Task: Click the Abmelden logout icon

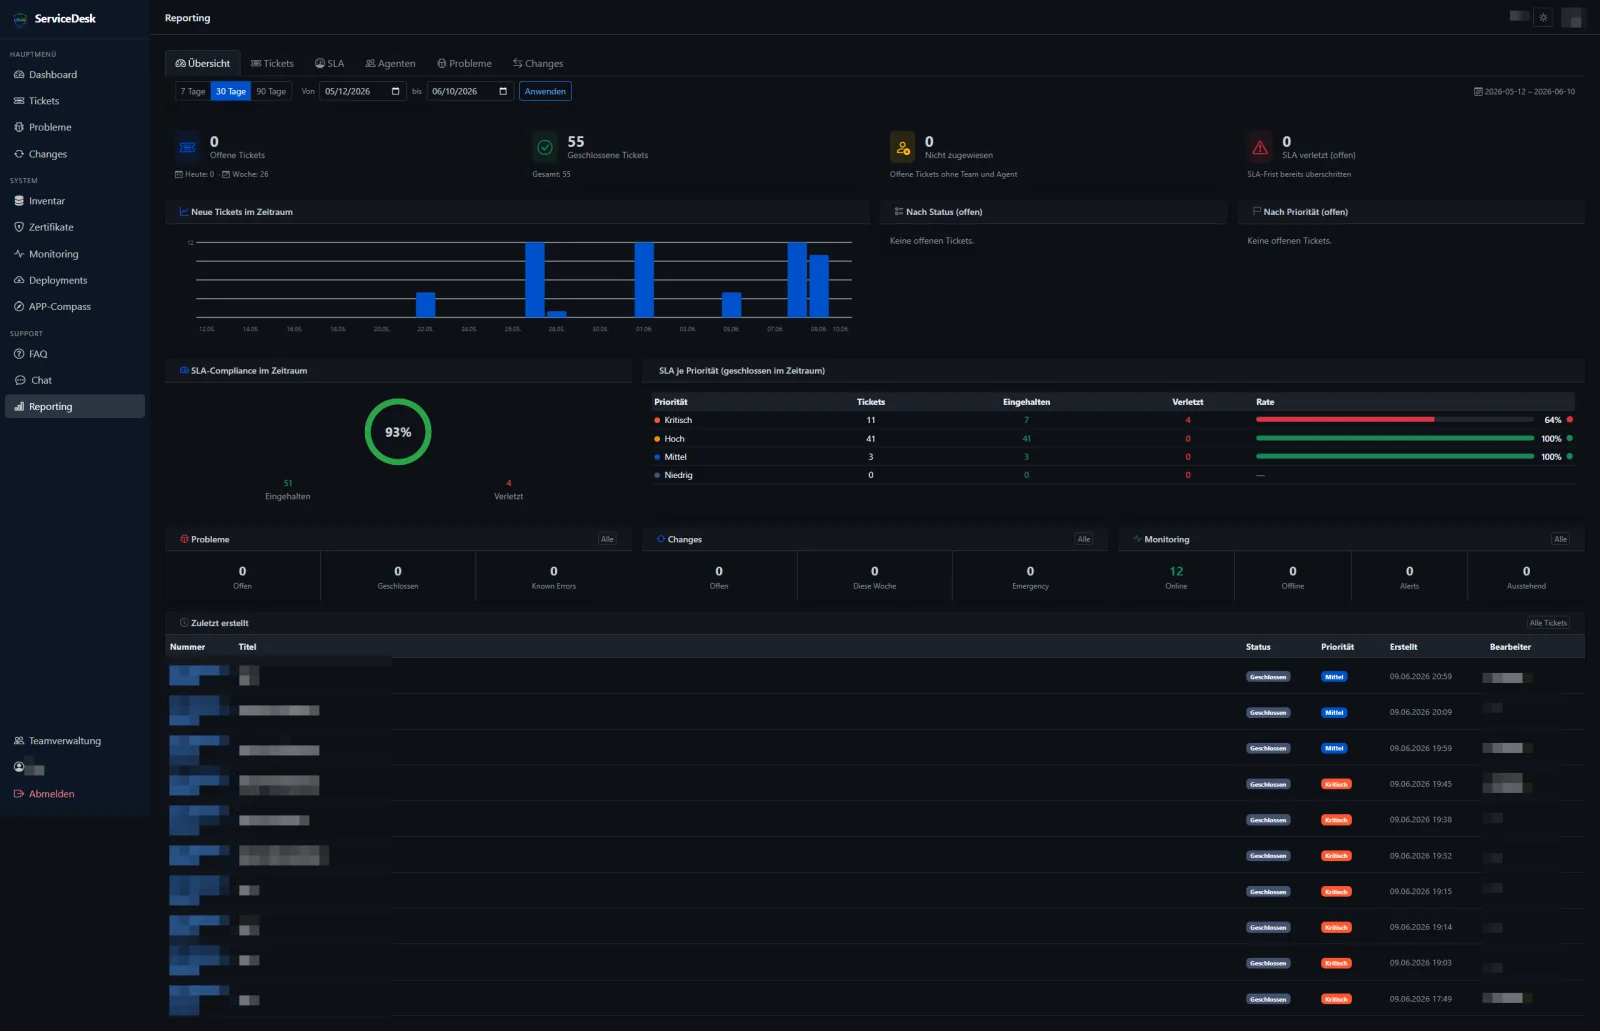Action: pos(19,794)
